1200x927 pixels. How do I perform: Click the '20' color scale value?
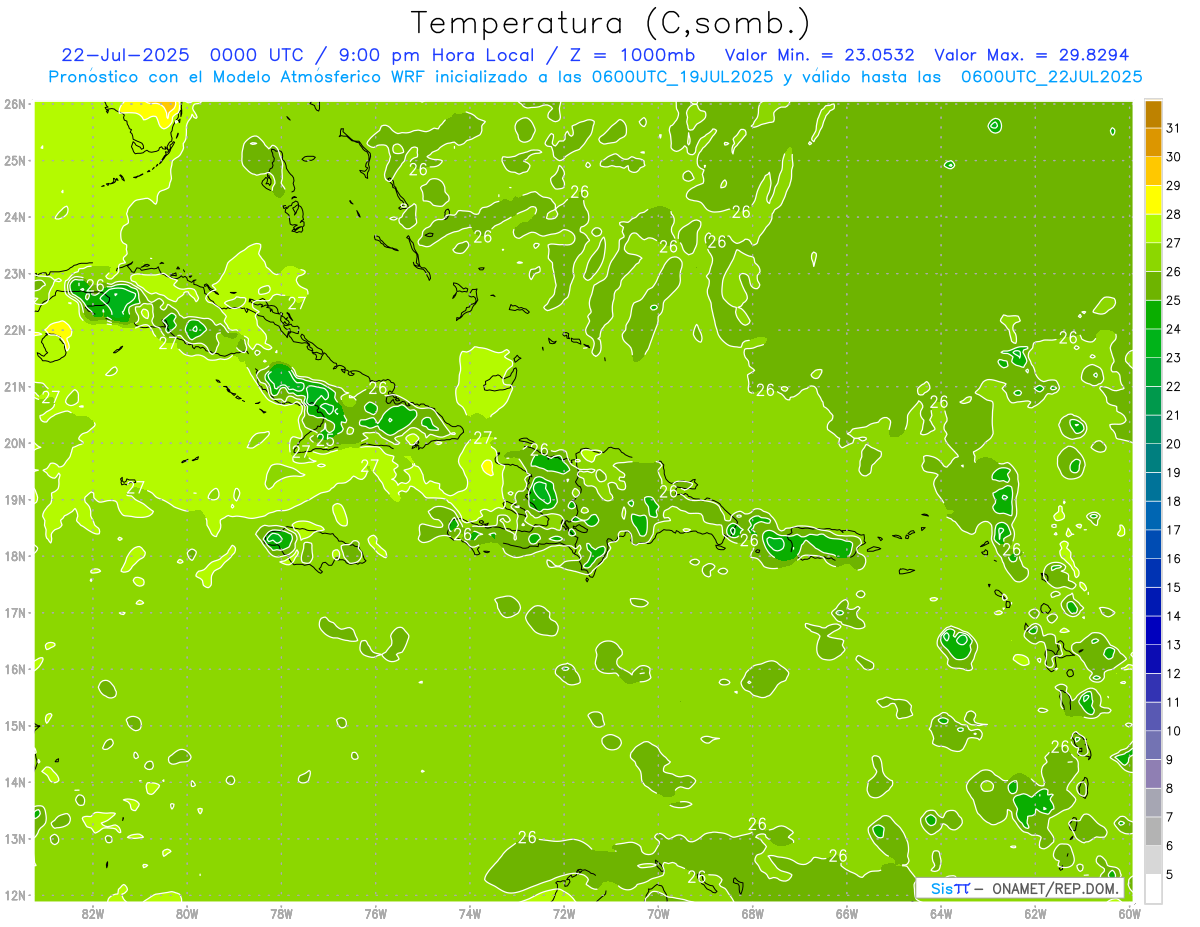coord(1174,444)
